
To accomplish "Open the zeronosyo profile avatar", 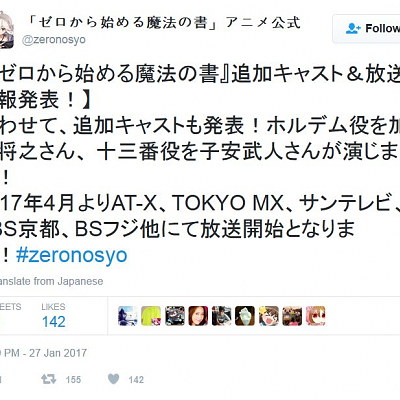I will pyautogui.click(x=7, y=30).
